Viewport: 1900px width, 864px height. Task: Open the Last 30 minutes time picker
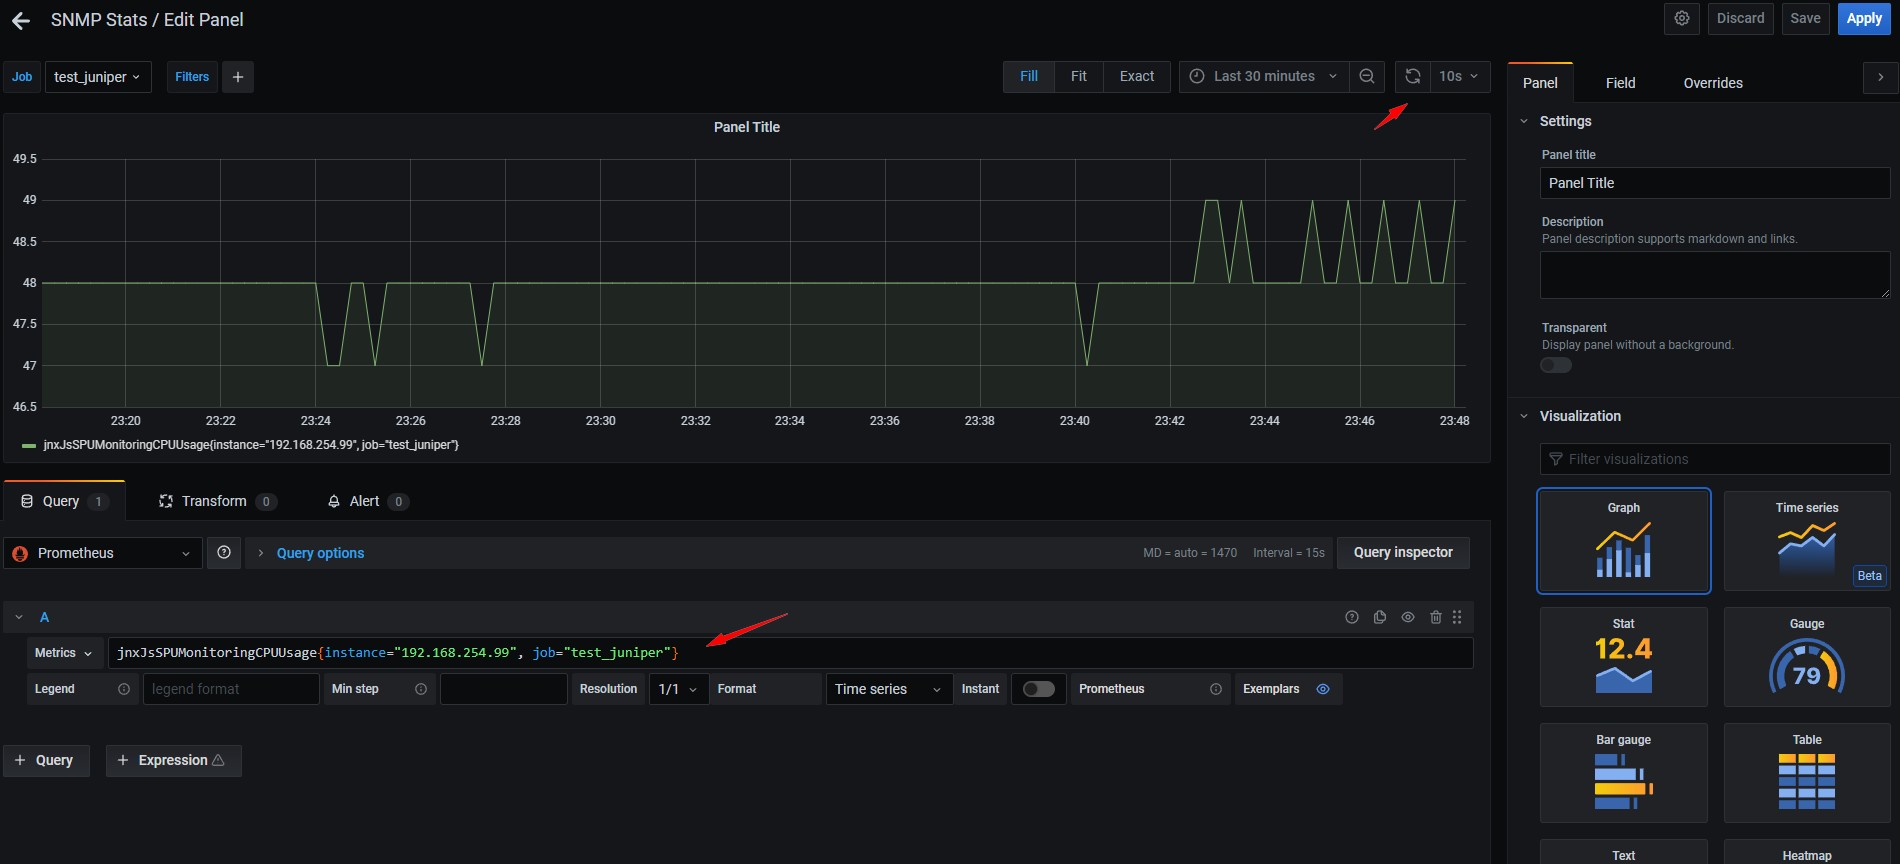click(x=1264, y=77)
